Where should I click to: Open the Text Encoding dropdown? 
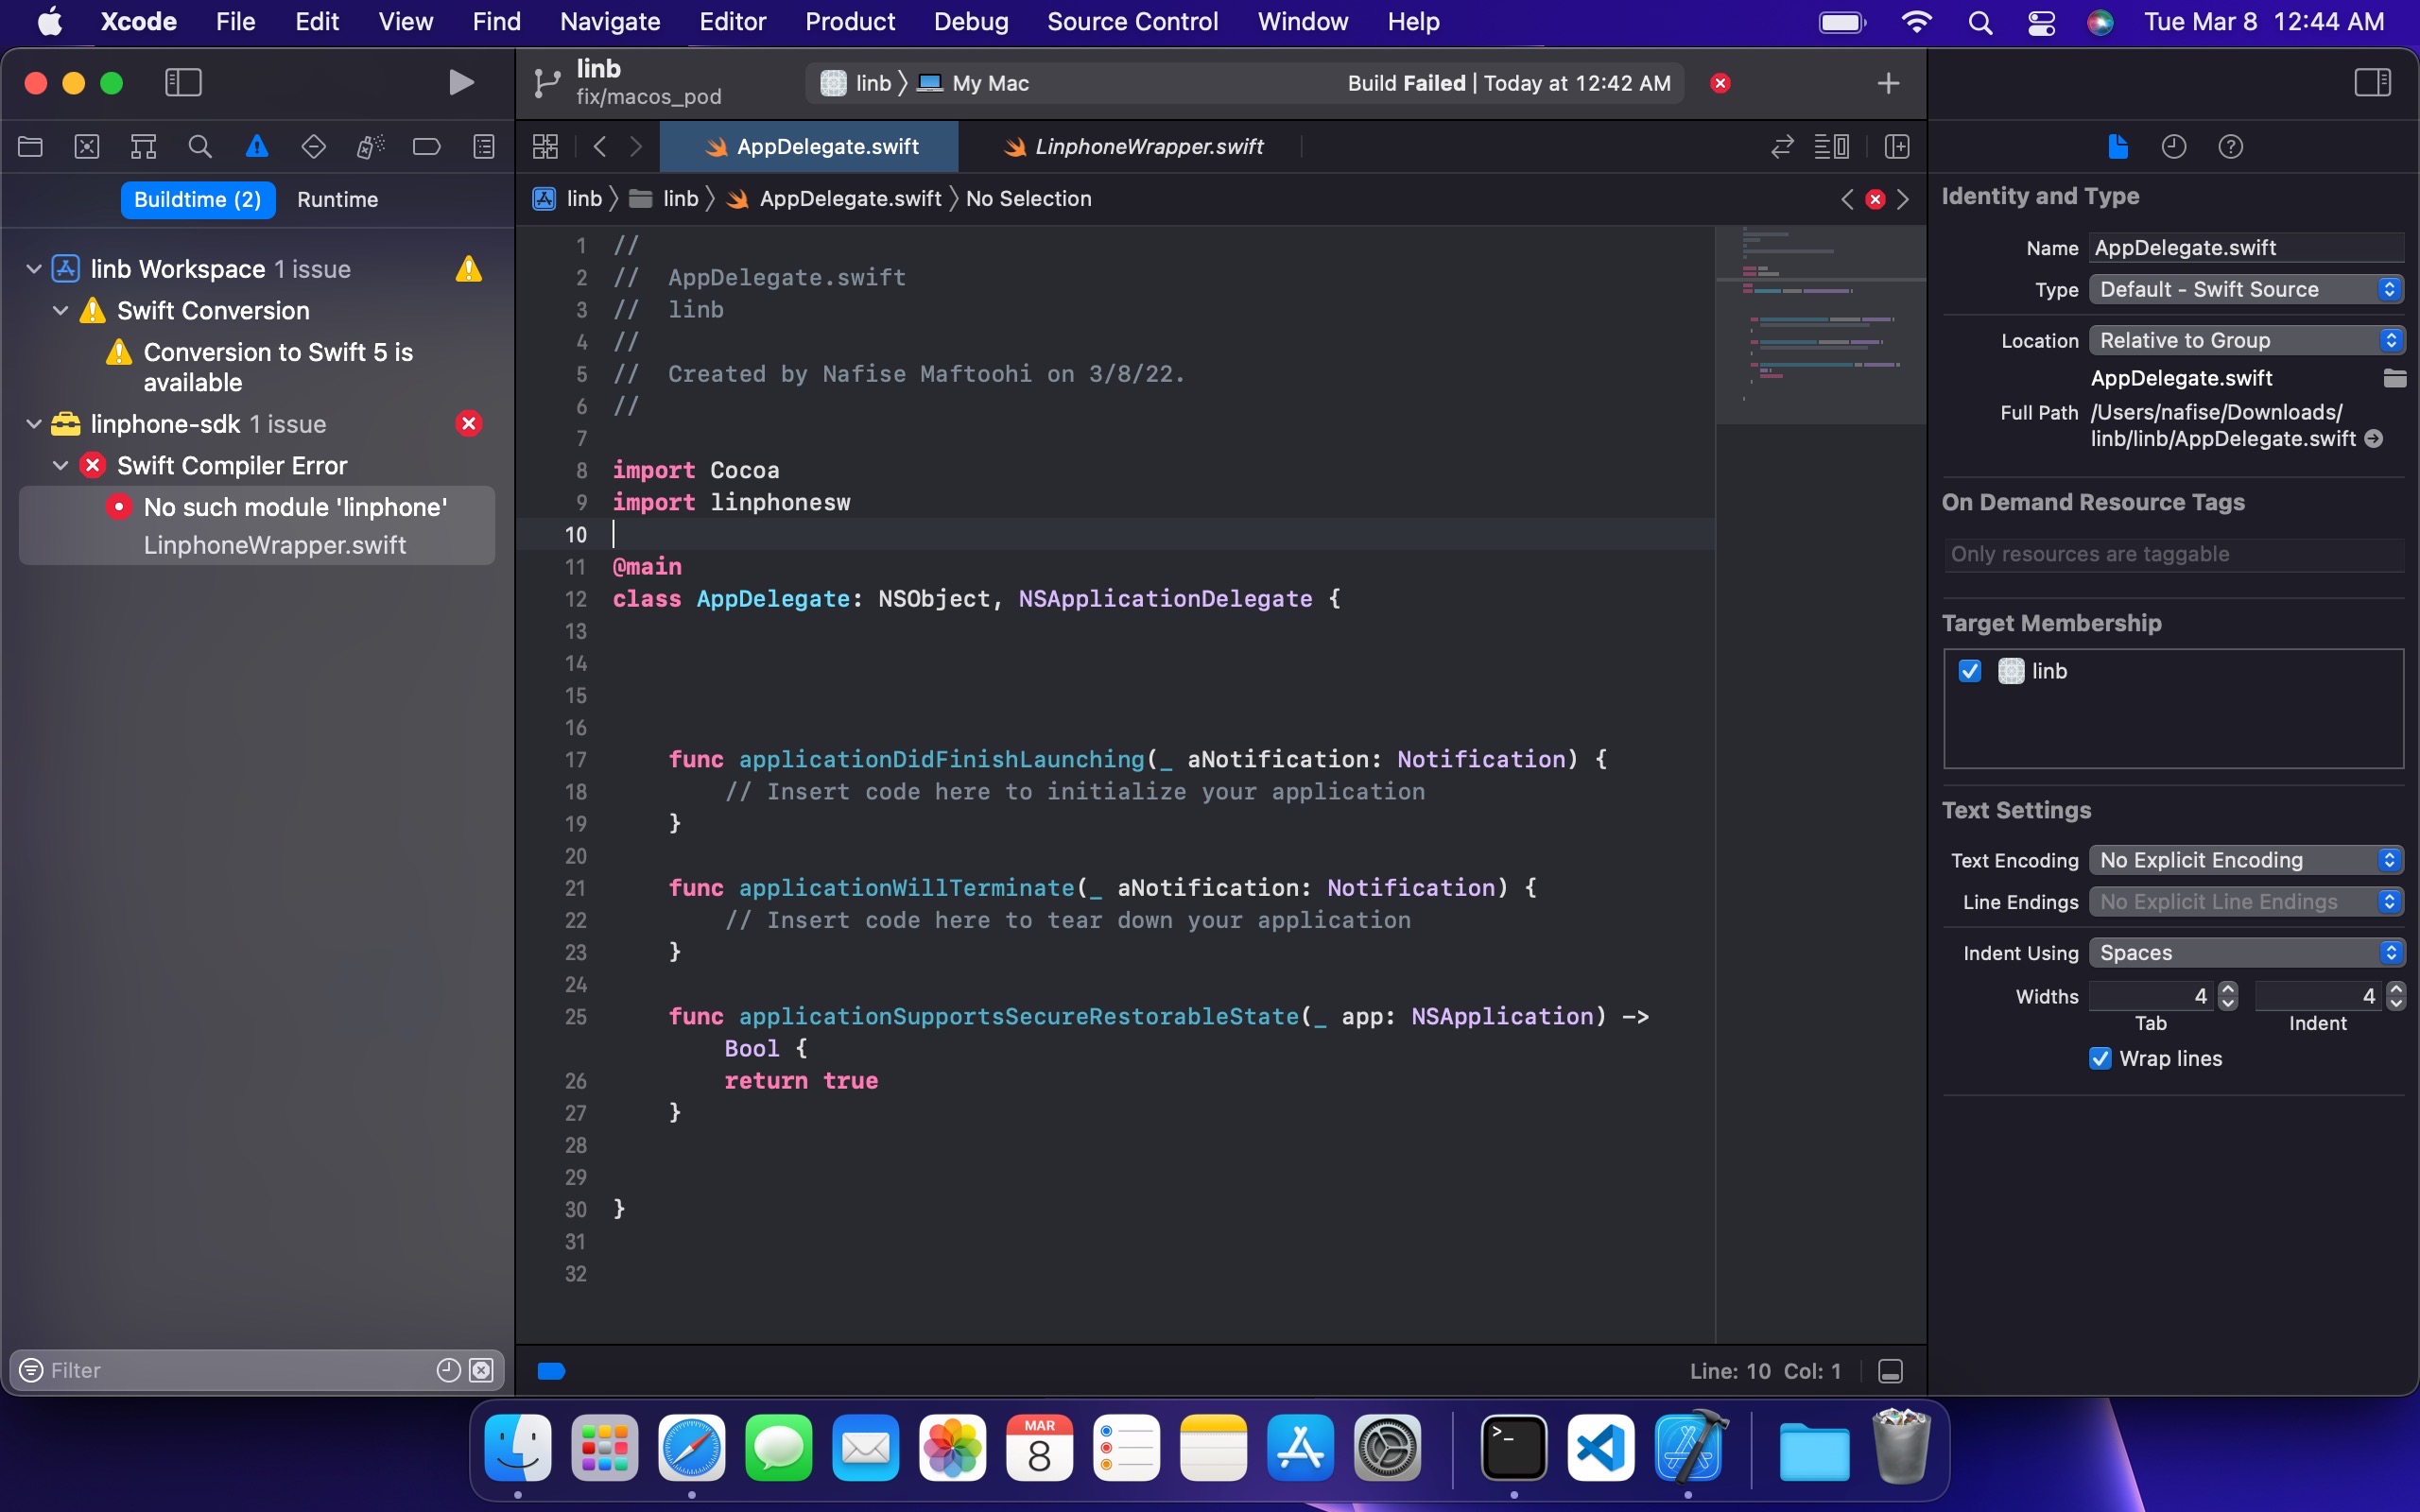[2244, 859]
